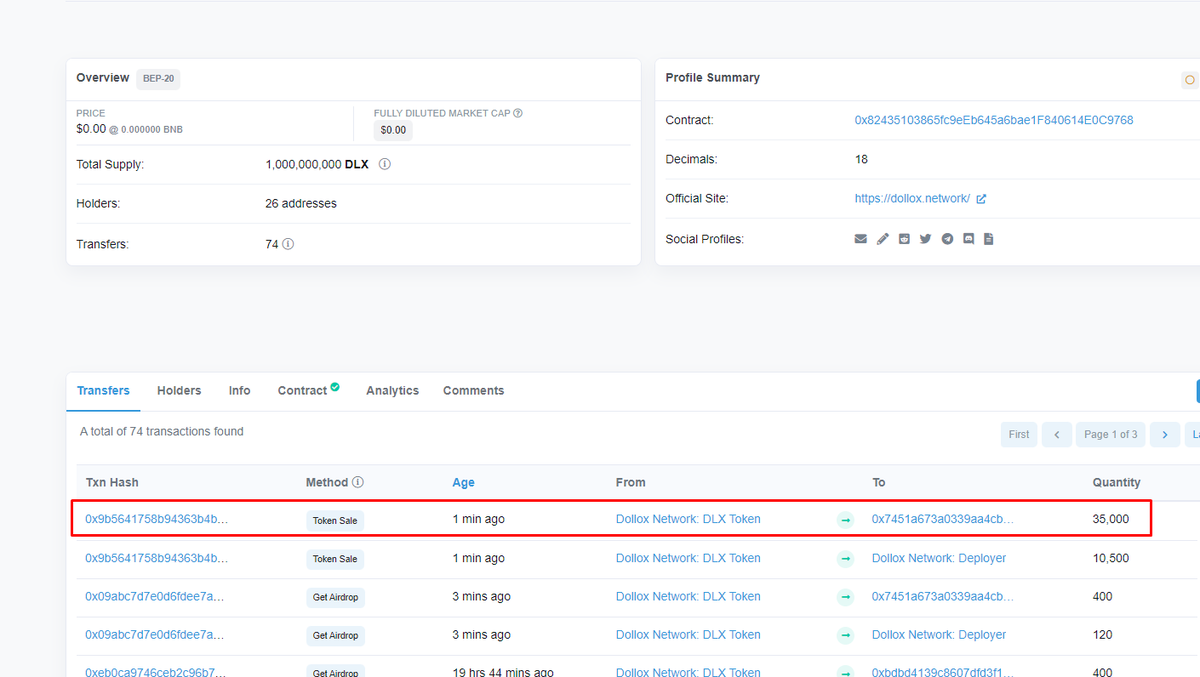Image resolution: width=1200 pixels, height=677 pixels.
Task: Click the Token Sale badge in 35,000 row
Action: tap(335, 520)
